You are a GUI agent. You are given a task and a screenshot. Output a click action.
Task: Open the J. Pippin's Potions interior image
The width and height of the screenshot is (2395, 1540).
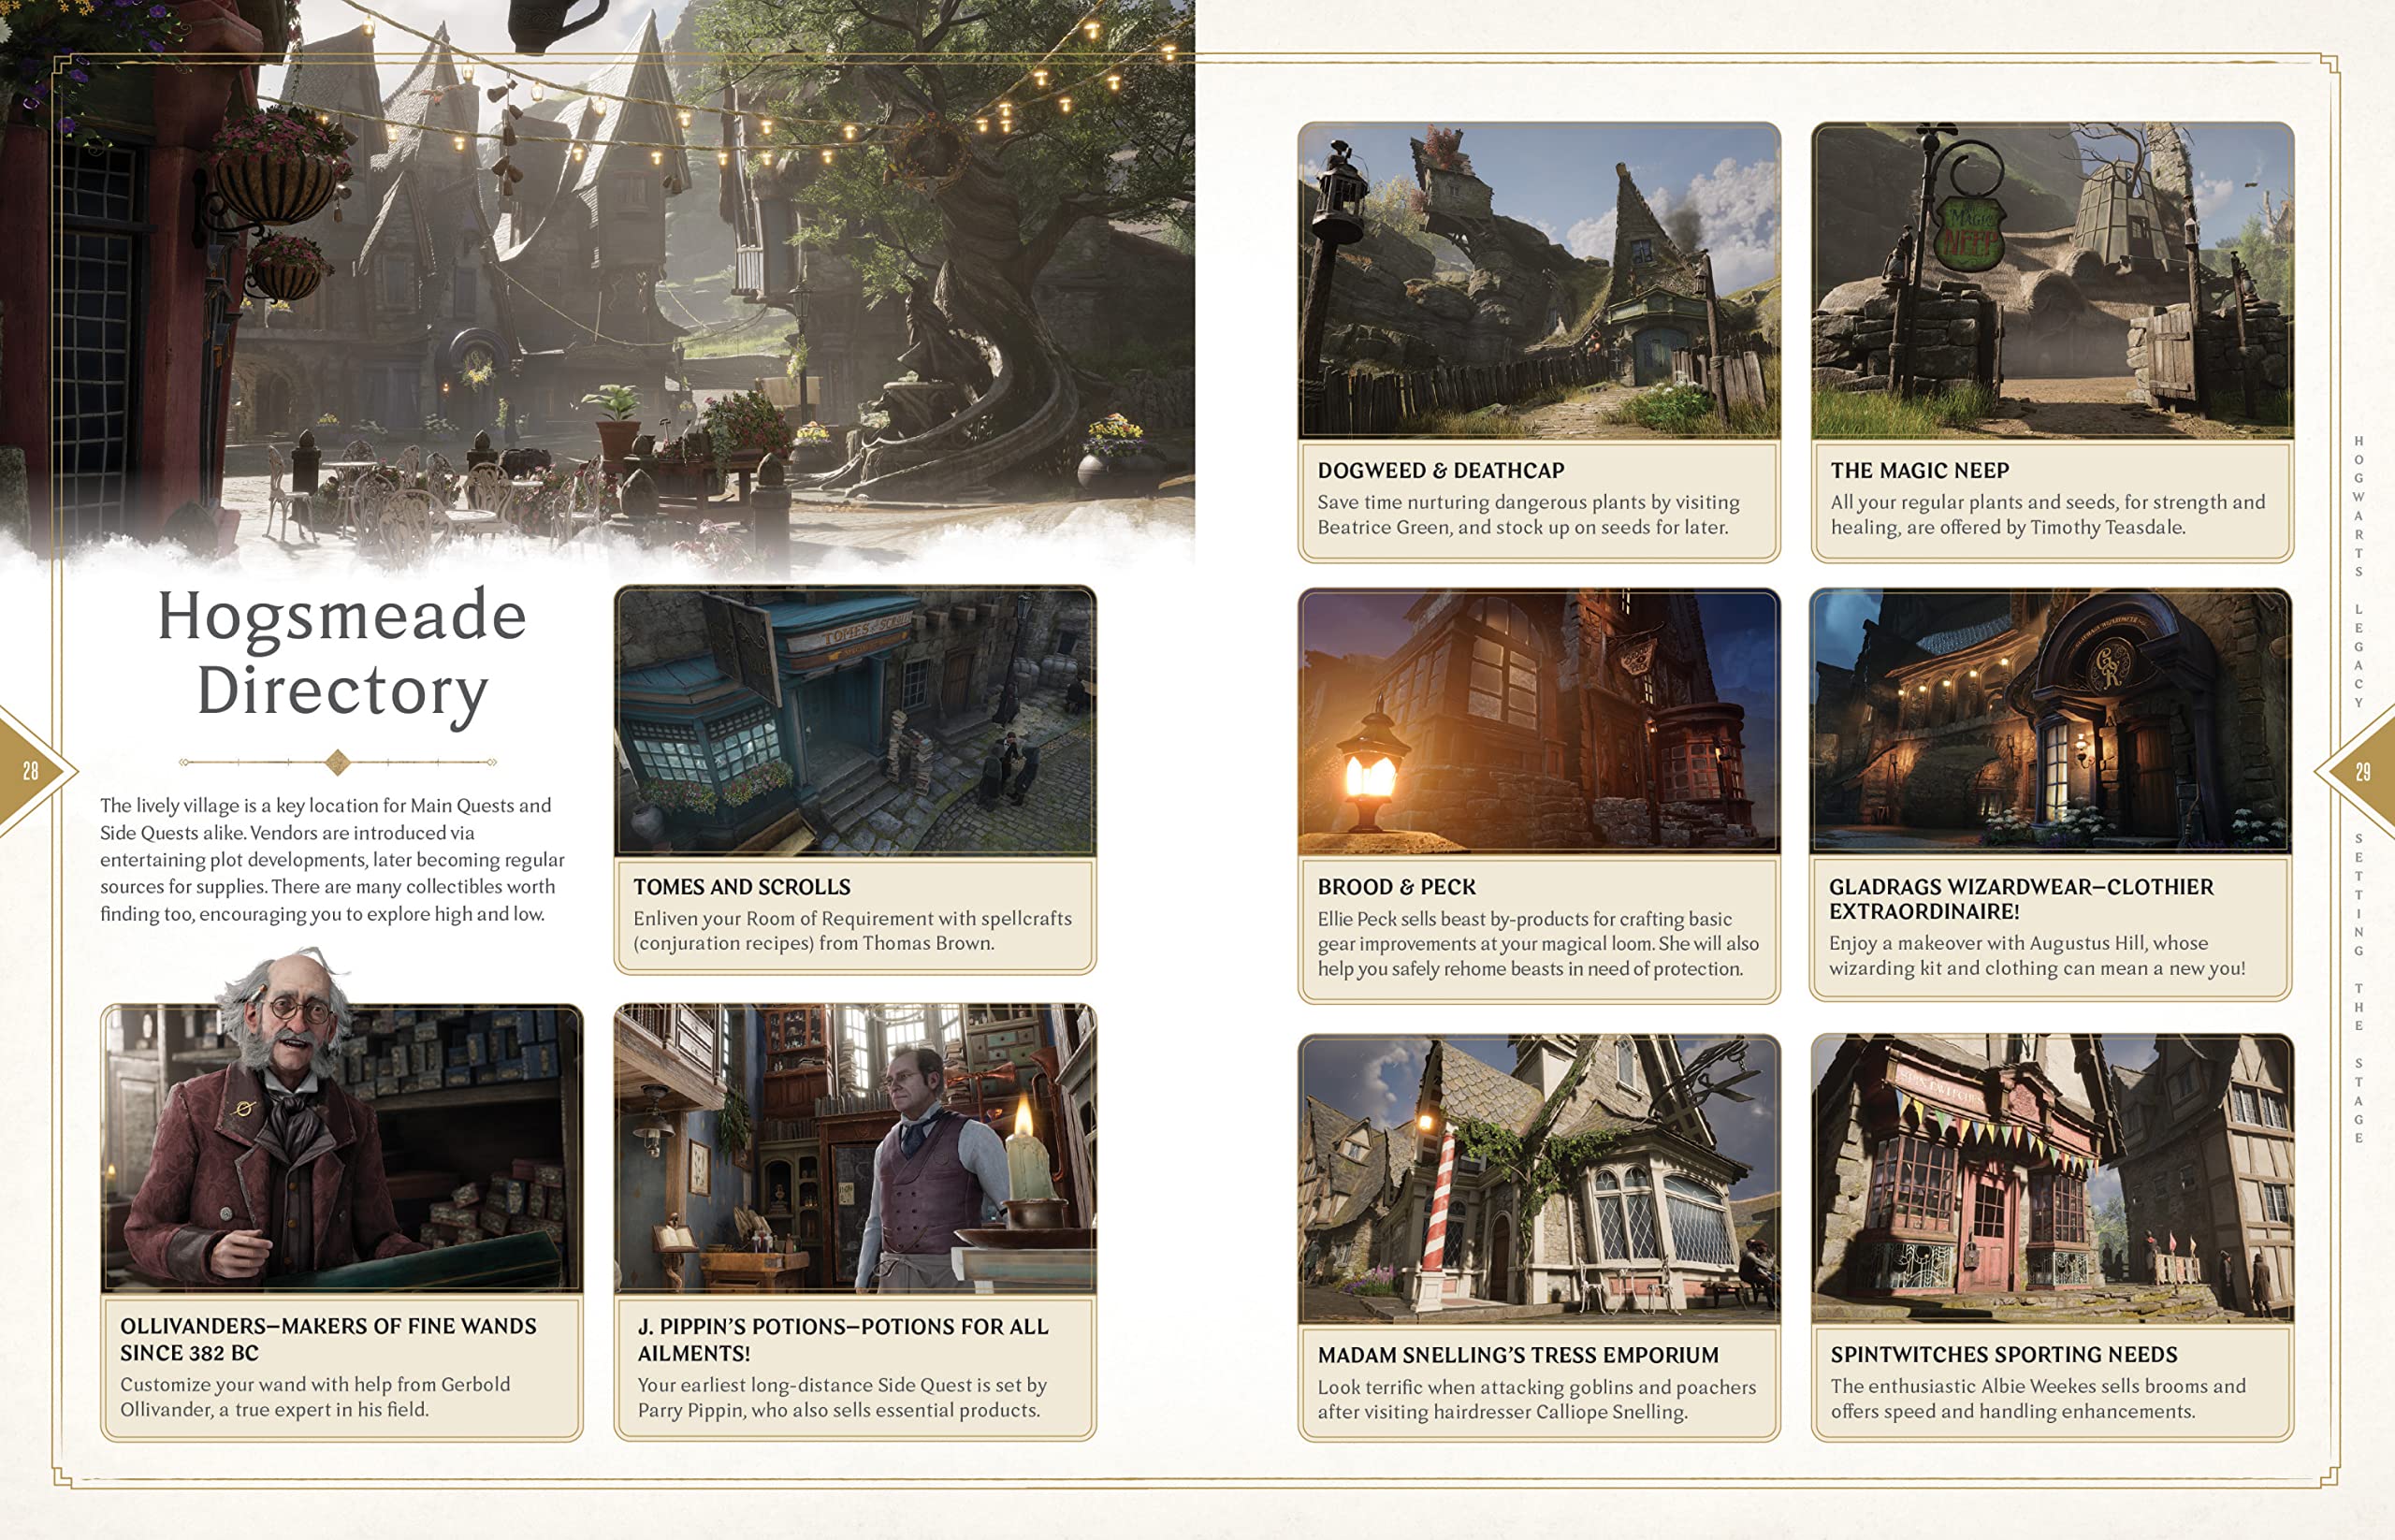(855, 1148)
